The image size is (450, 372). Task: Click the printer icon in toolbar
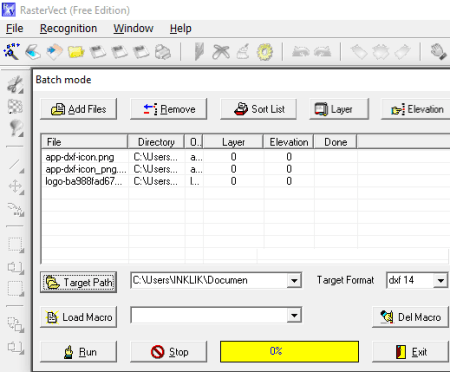pos(163,52)
